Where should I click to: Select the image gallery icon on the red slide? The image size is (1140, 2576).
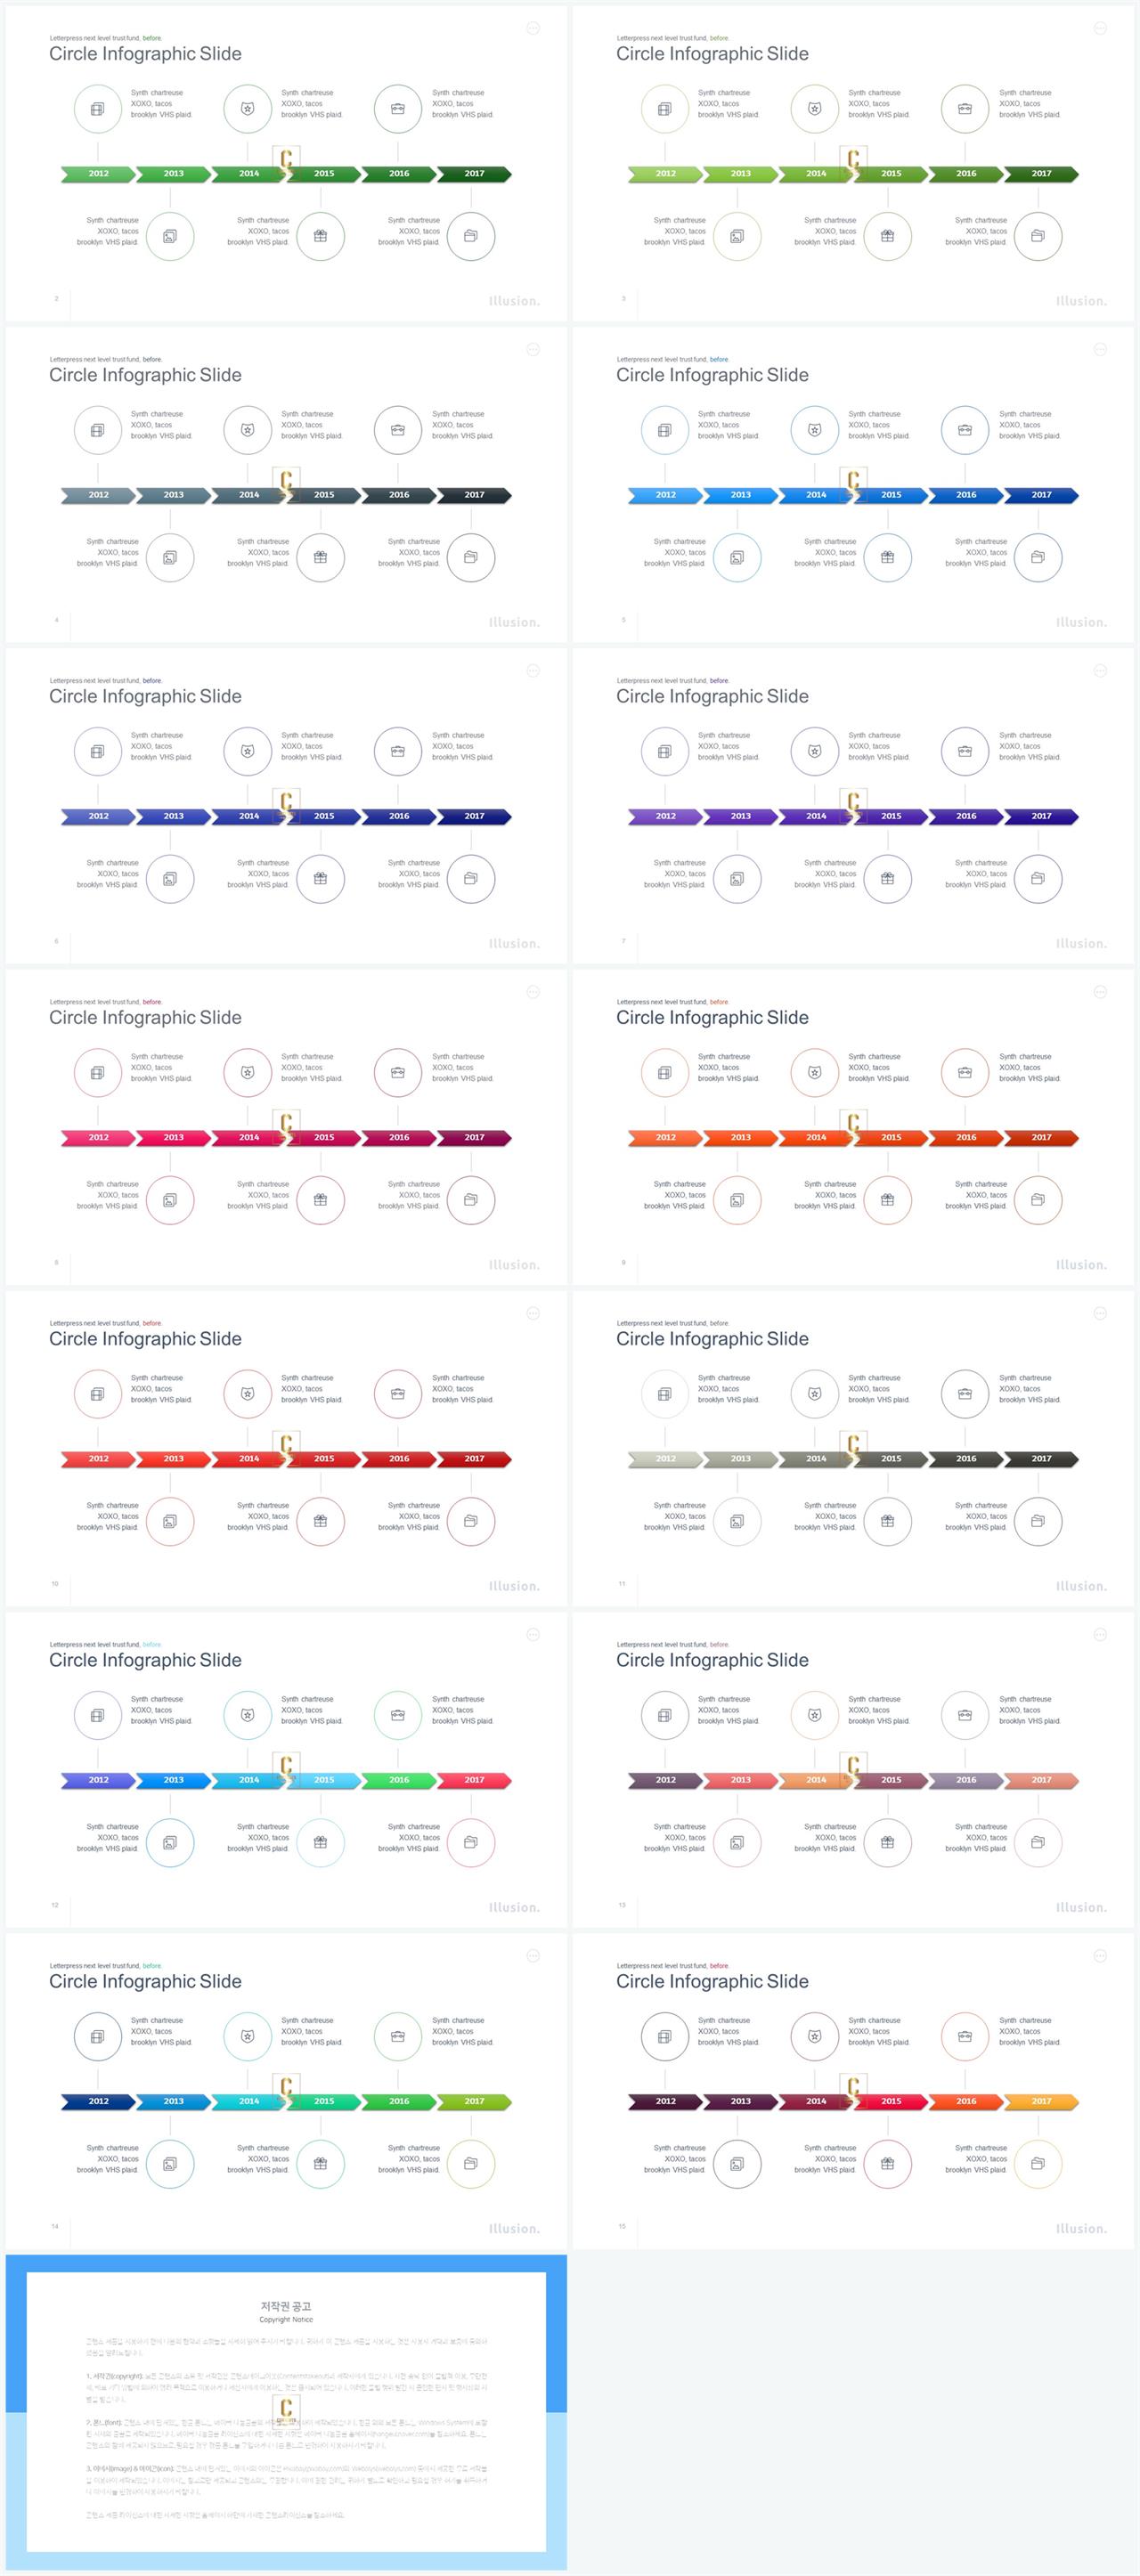(170, 1521)
